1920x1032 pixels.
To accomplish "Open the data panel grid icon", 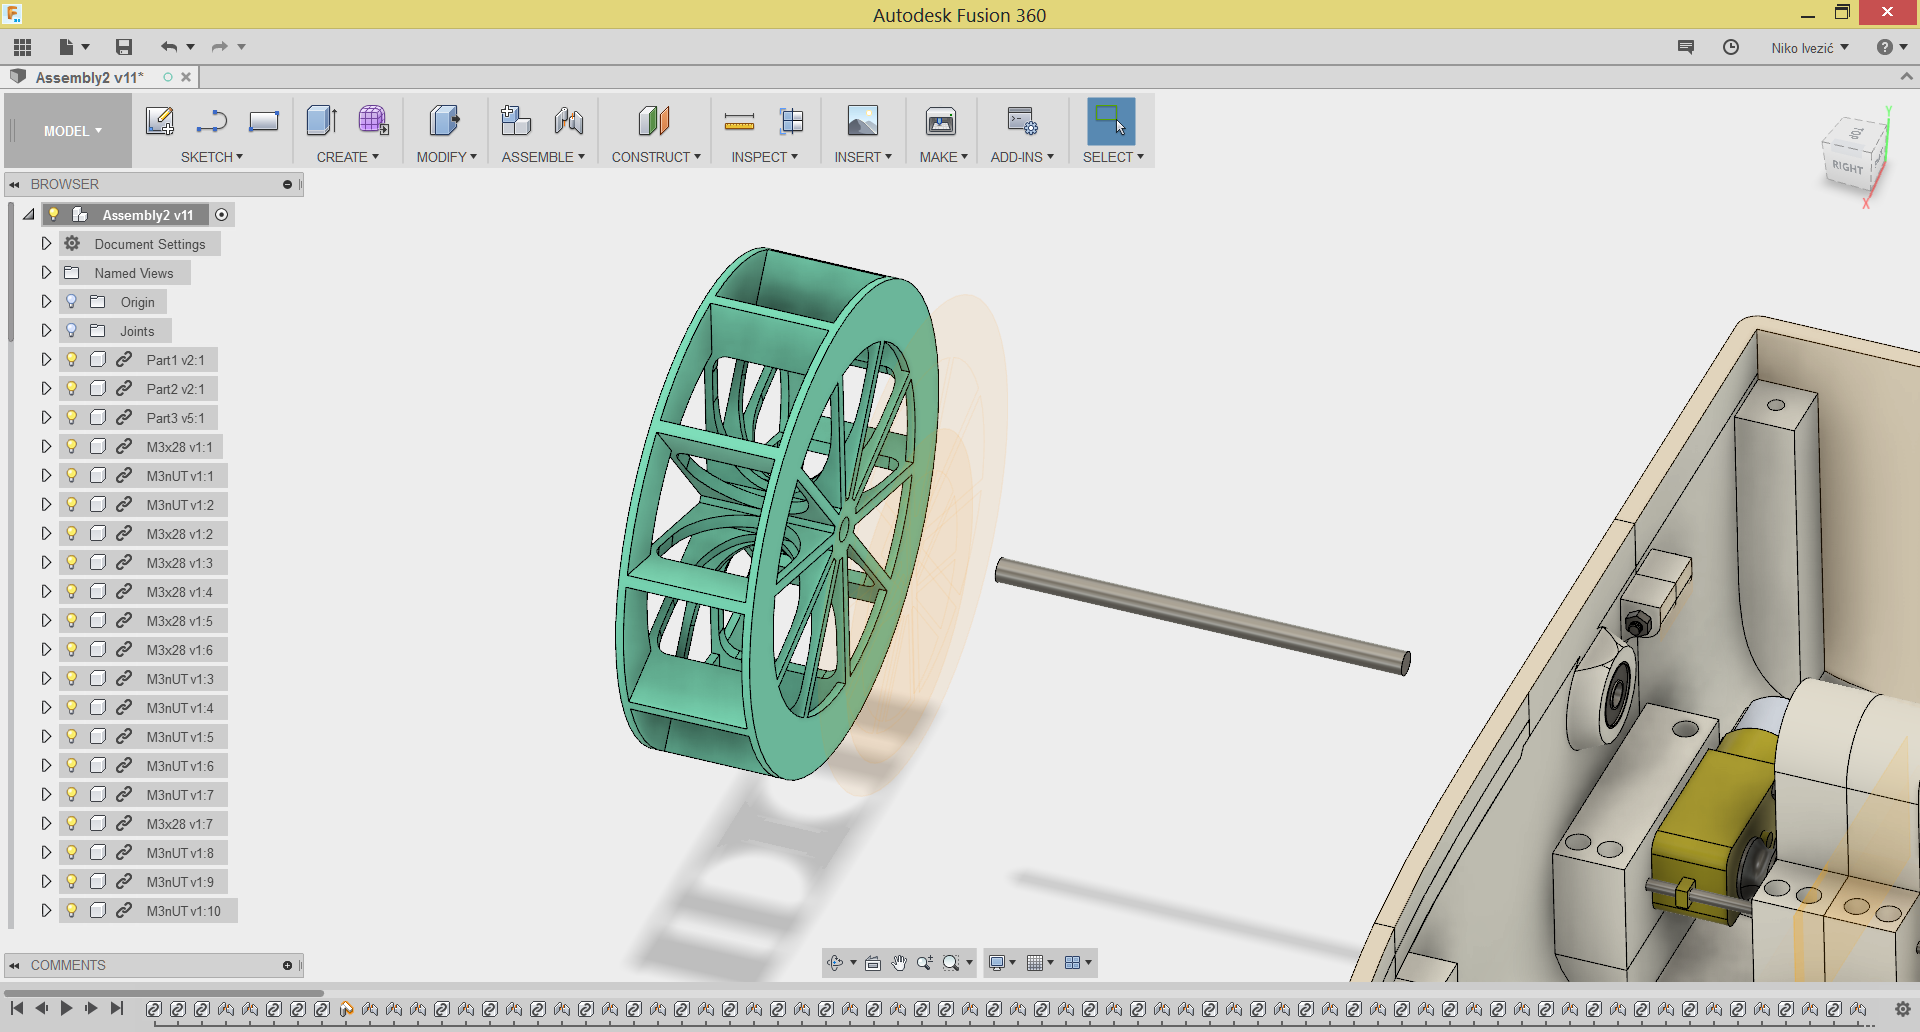I will point(22,47).
